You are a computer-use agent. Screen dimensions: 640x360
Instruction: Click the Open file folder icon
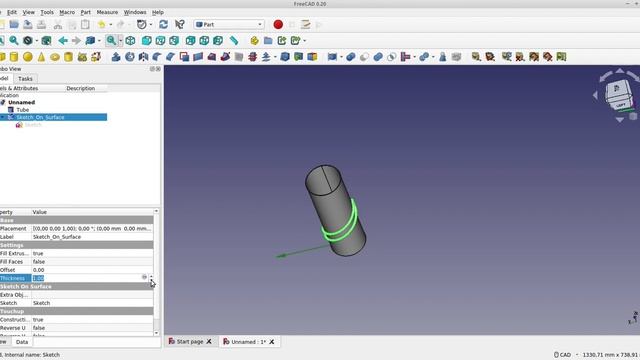(x=14, y=24)
